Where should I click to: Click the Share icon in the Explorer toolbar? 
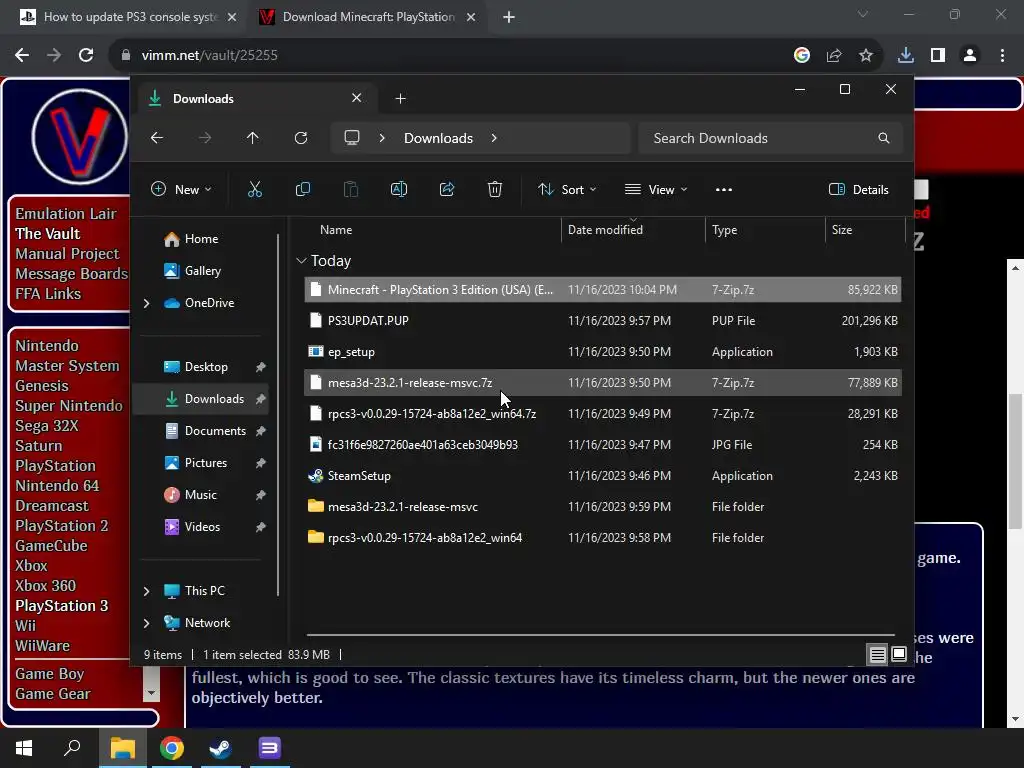(447, 189)
